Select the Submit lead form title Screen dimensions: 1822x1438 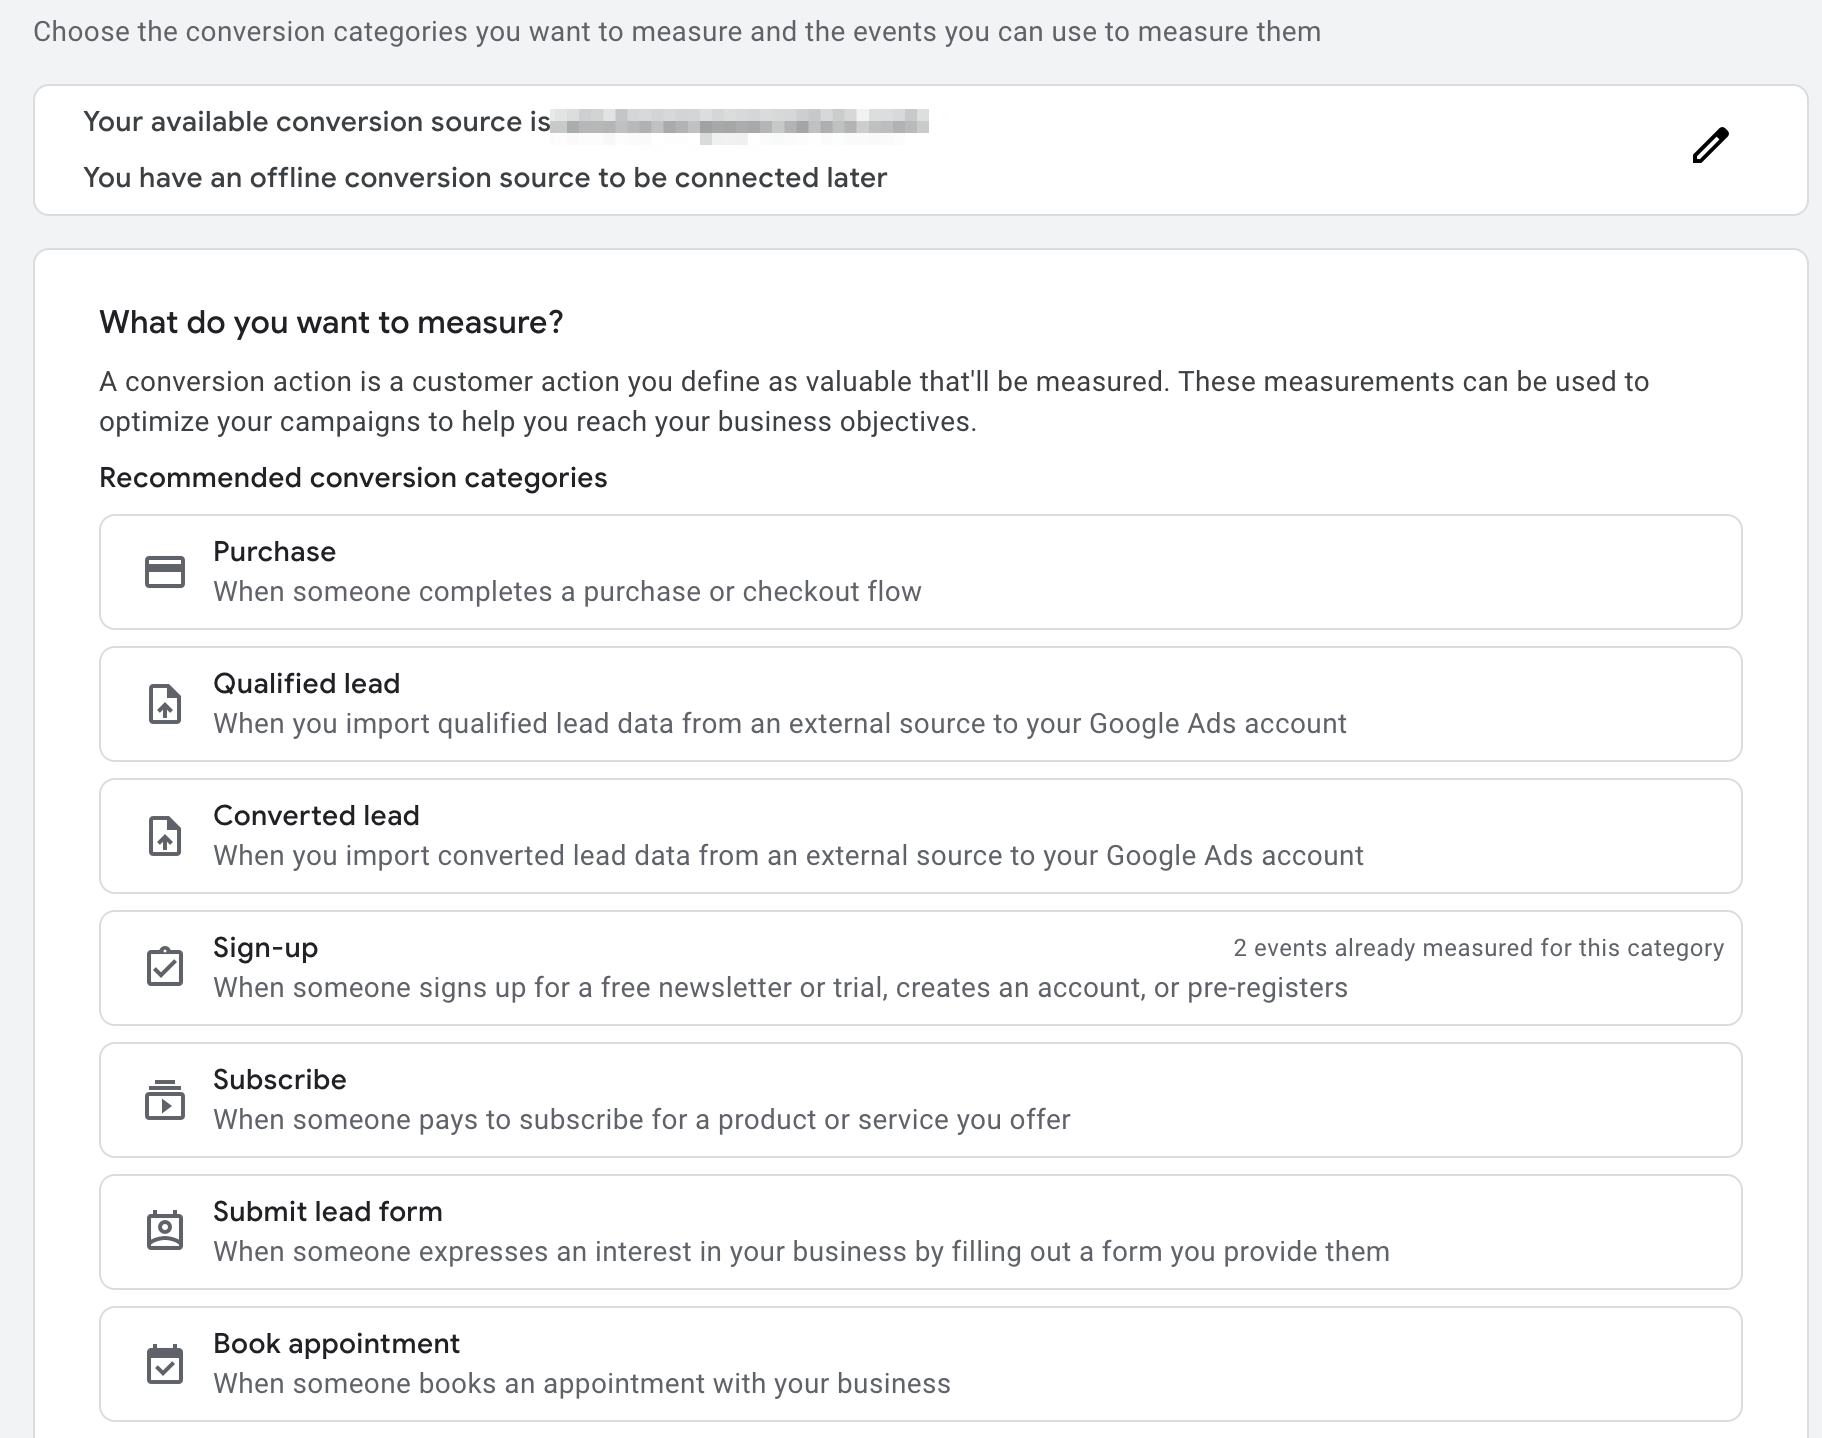click(x=327, y=1212)
